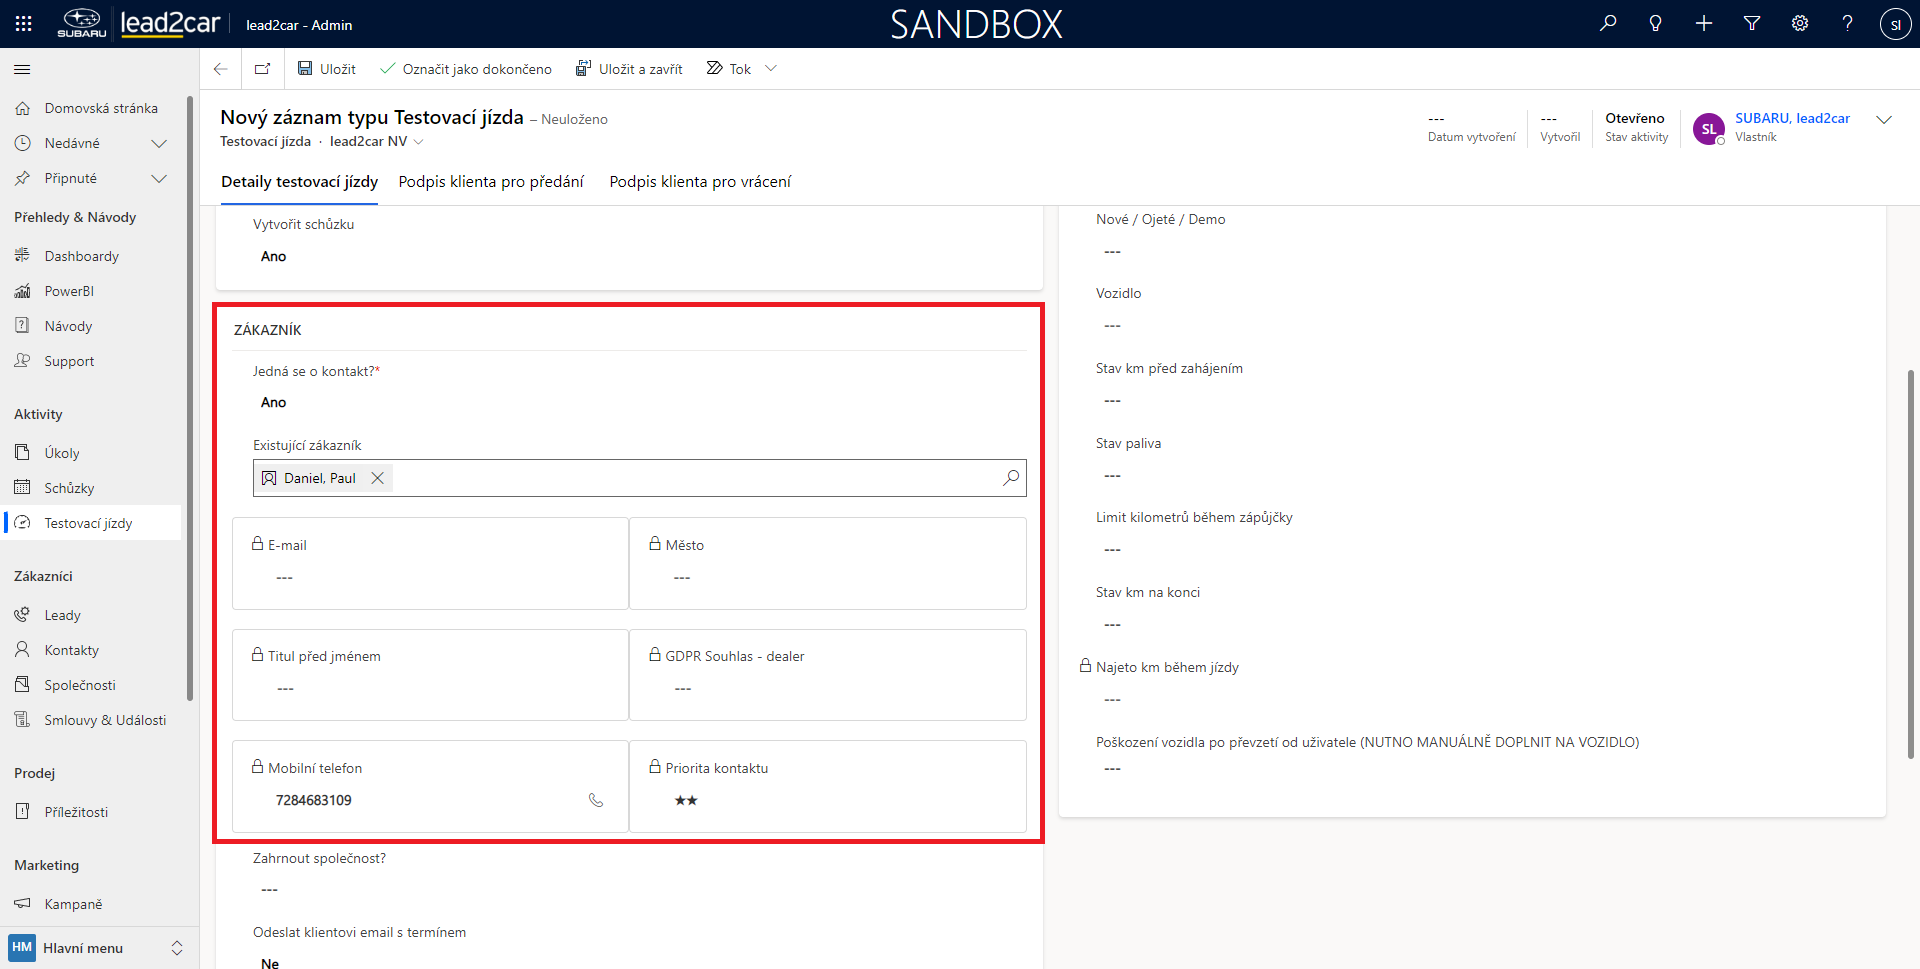Screen dimensions: 1920x969
Task: Open the settings gear icon
Action: pyautogui.click(x=1800, y=24)
